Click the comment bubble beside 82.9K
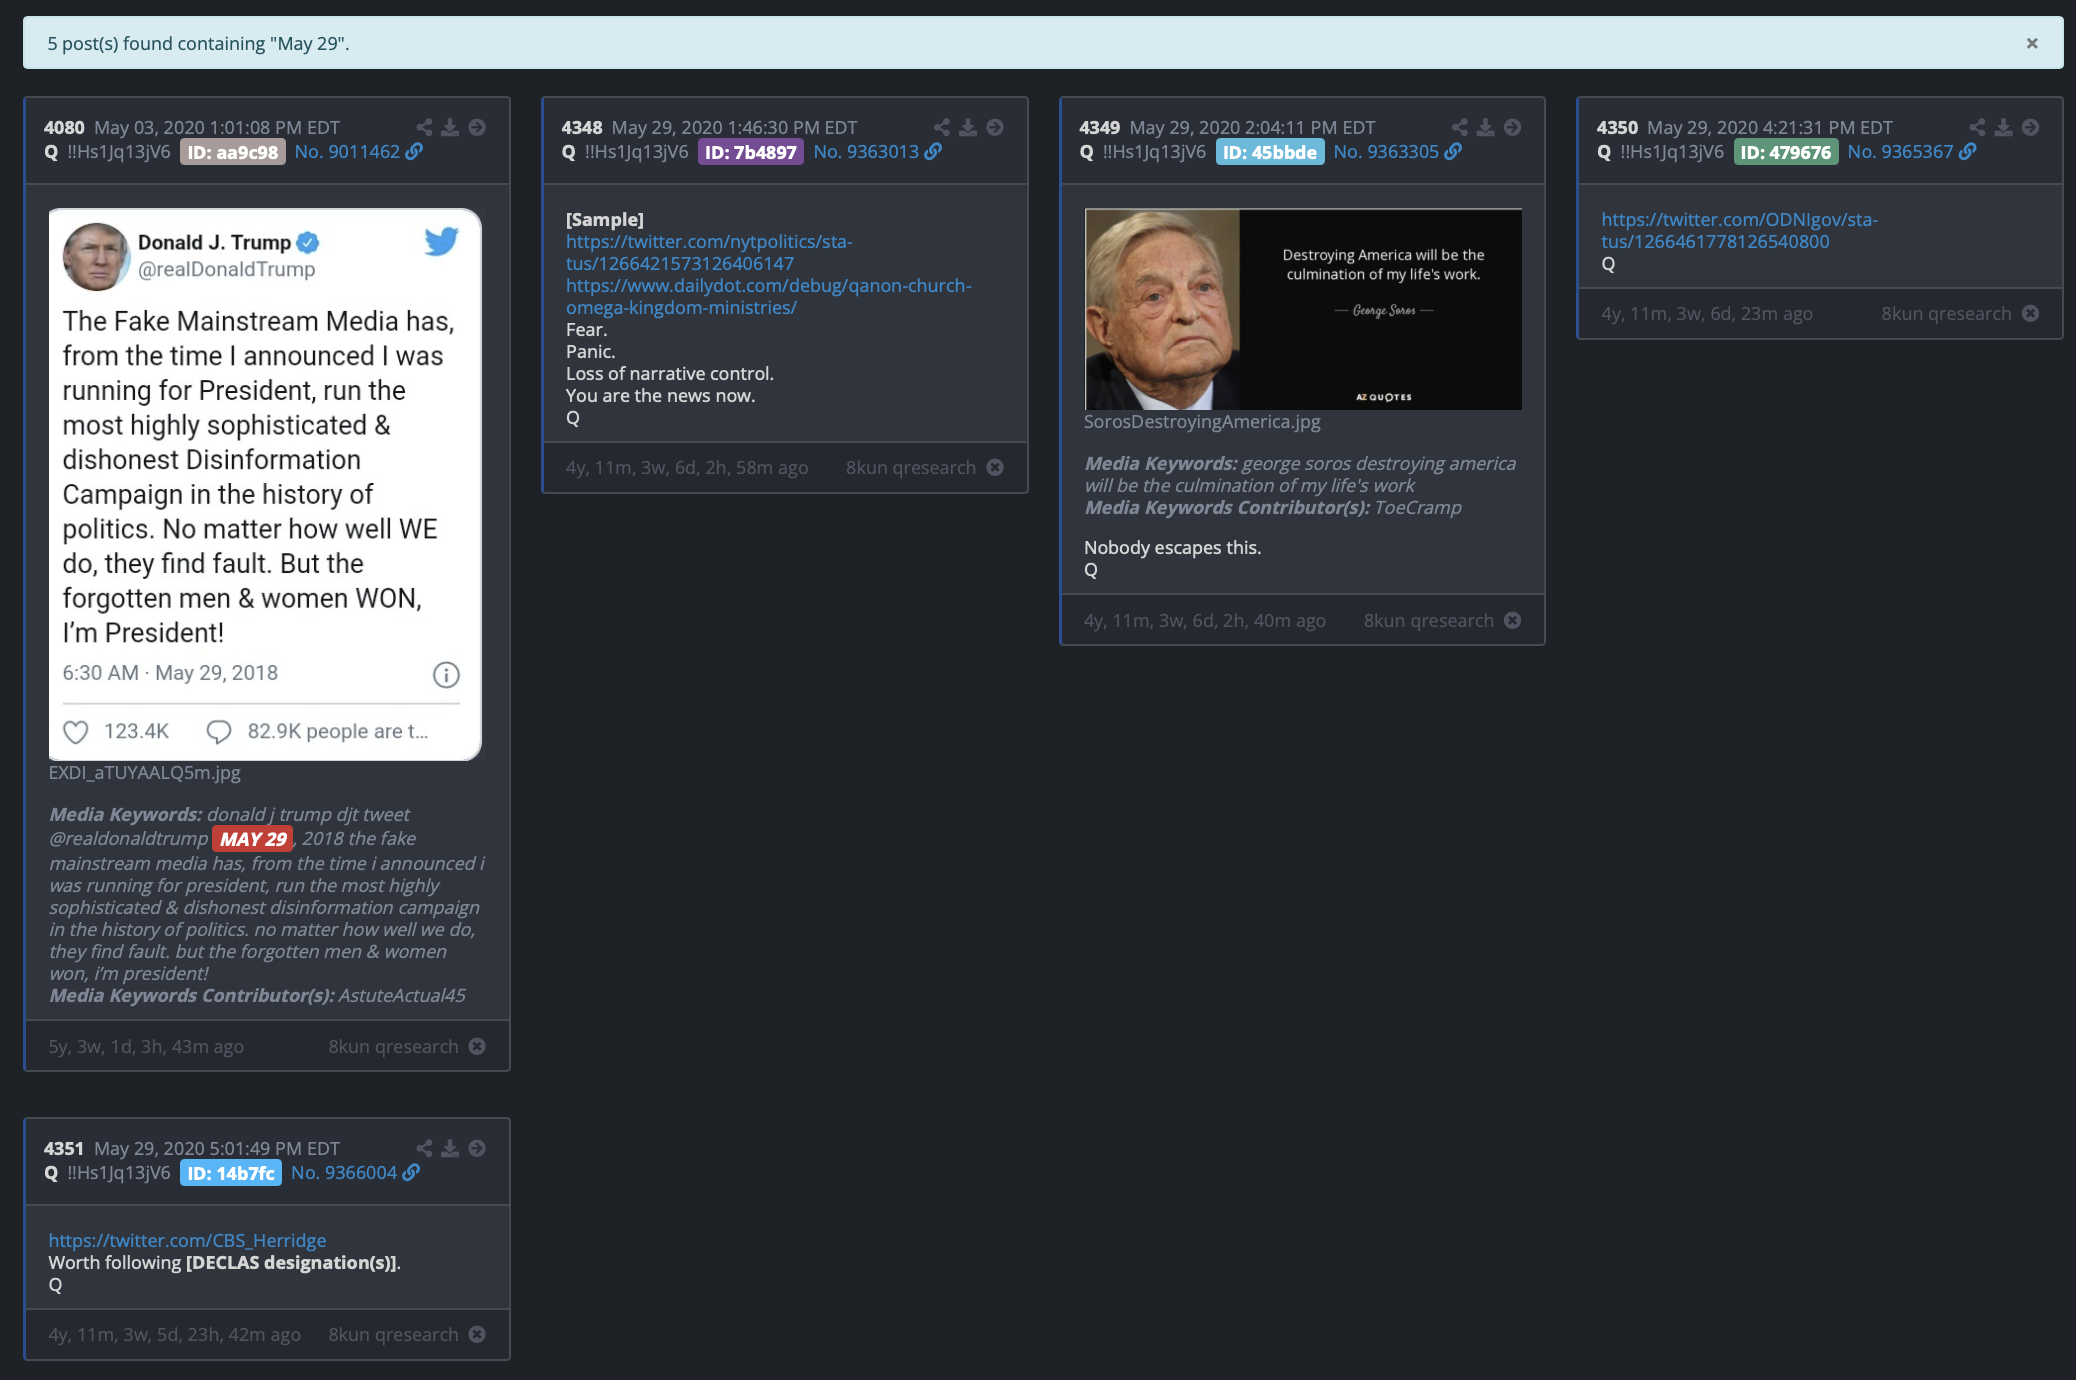This screenshot has height=1380, width=2076. pyautogui.click(x=218, y=732)
